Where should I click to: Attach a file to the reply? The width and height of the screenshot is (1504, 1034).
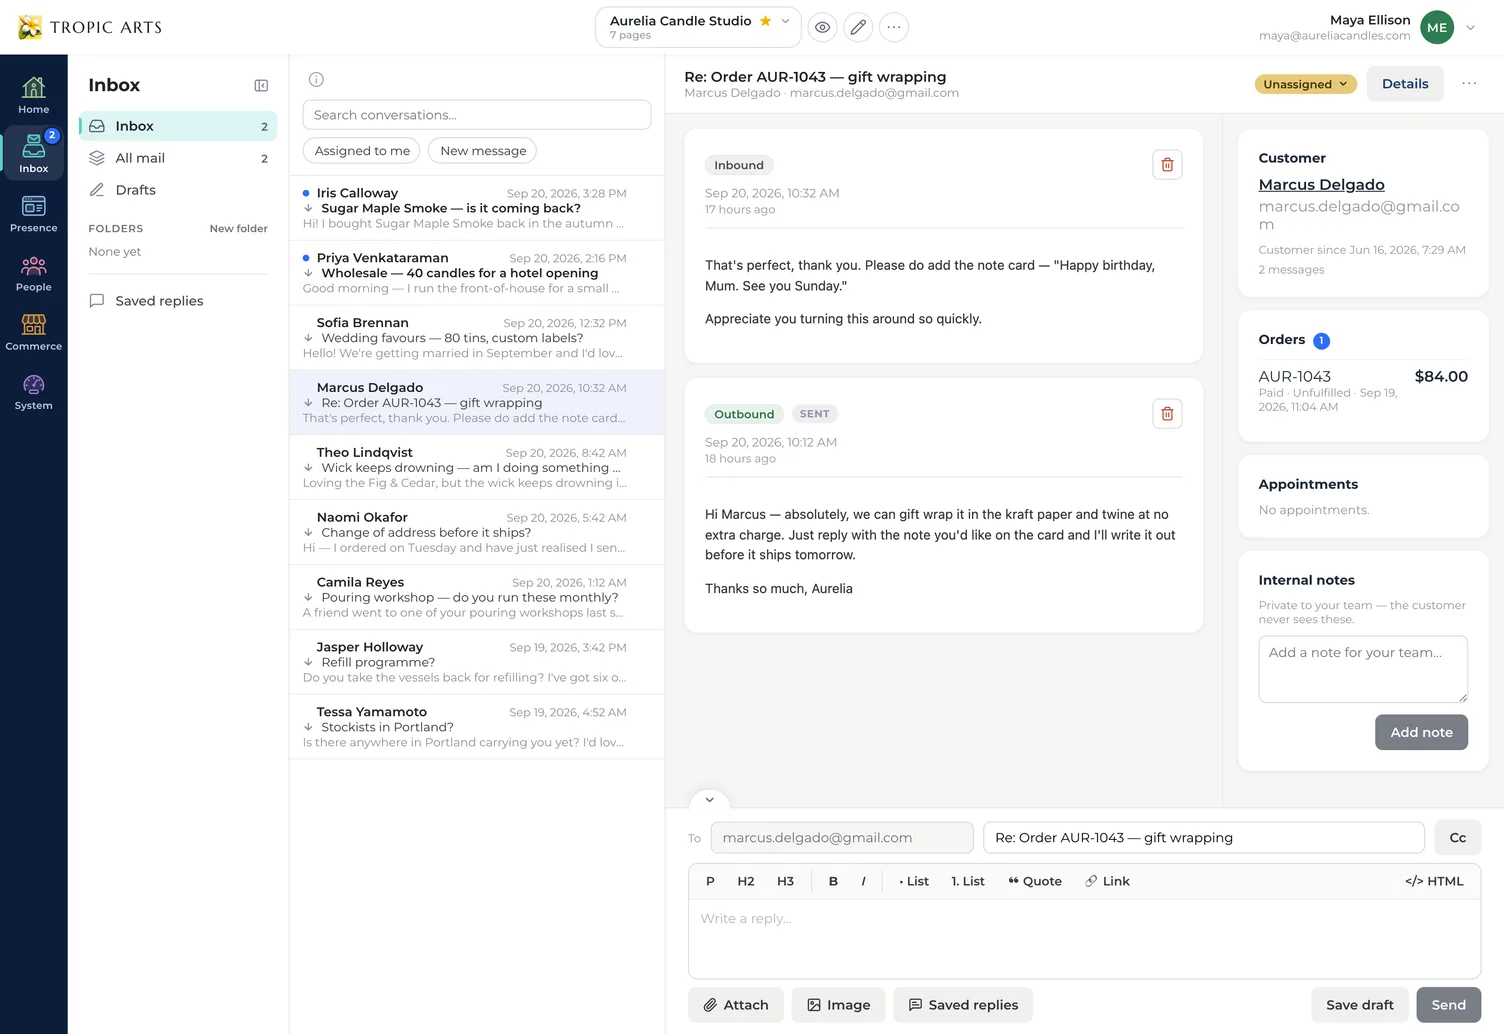[x=736, y=1005]
